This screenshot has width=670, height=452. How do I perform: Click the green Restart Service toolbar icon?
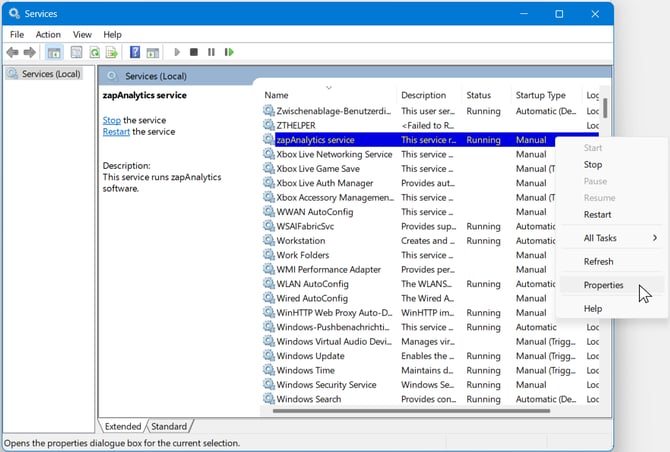[229, 52]
